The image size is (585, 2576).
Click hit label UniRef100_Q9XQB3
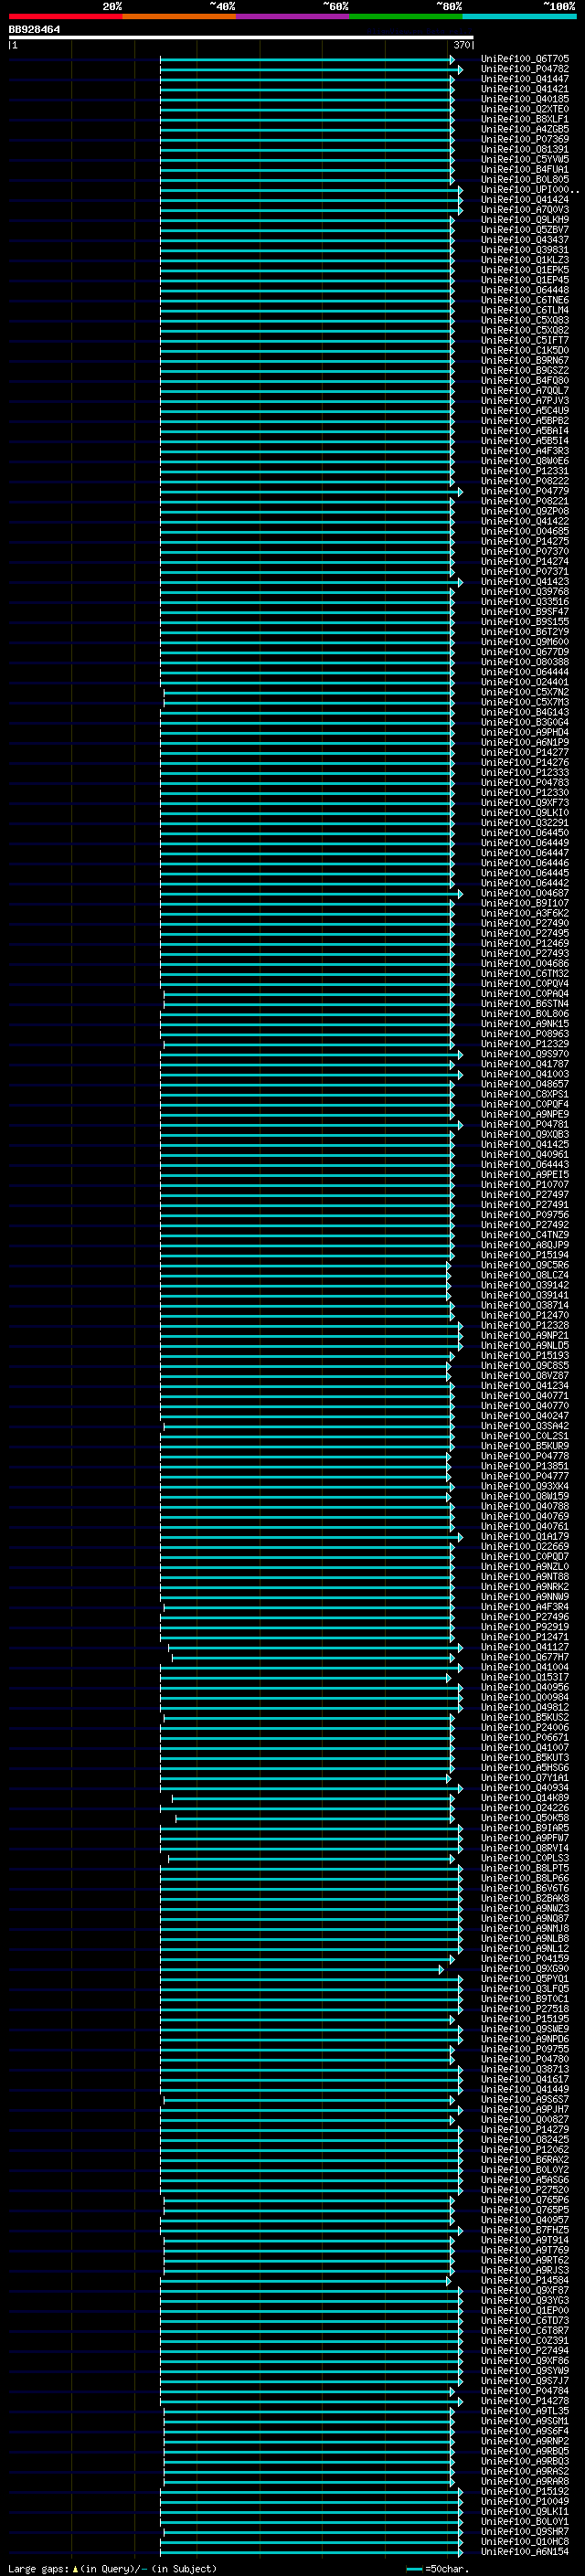point(525,1134)
